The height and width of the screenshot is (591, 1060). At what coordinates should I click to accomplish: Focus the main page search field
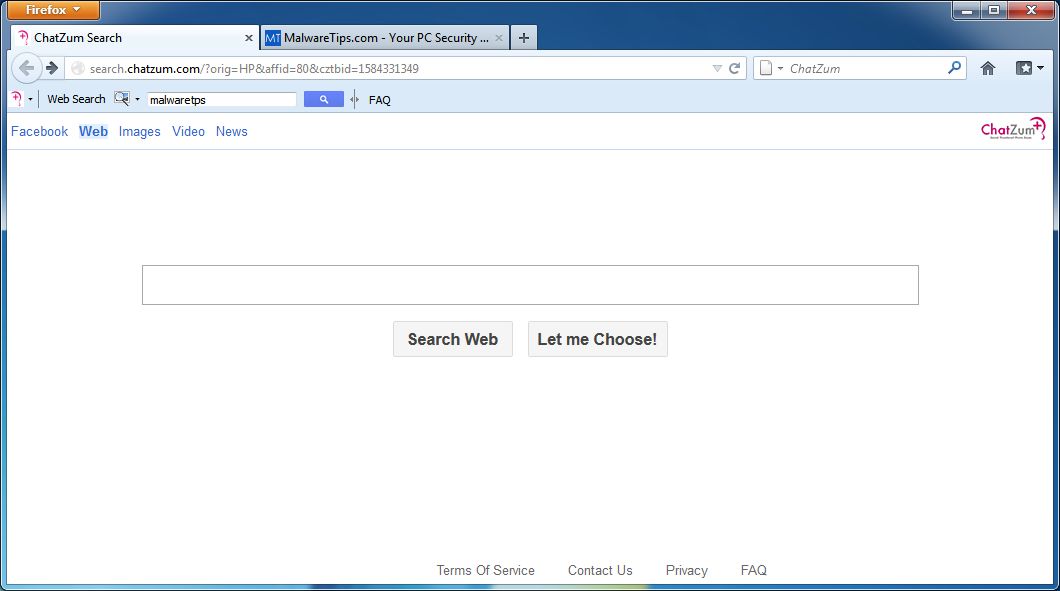530,285
